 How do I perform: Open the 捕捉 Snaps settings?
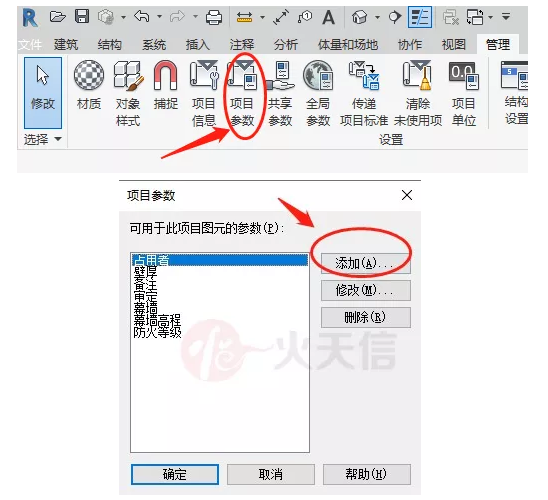[x=166, y=85]
